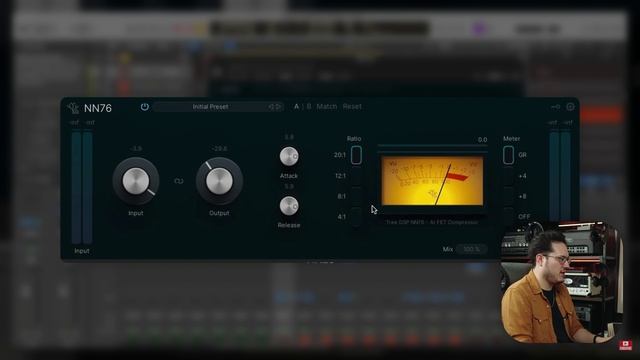Click the large Input knob

pyautogui.click(x=136, y=181)
